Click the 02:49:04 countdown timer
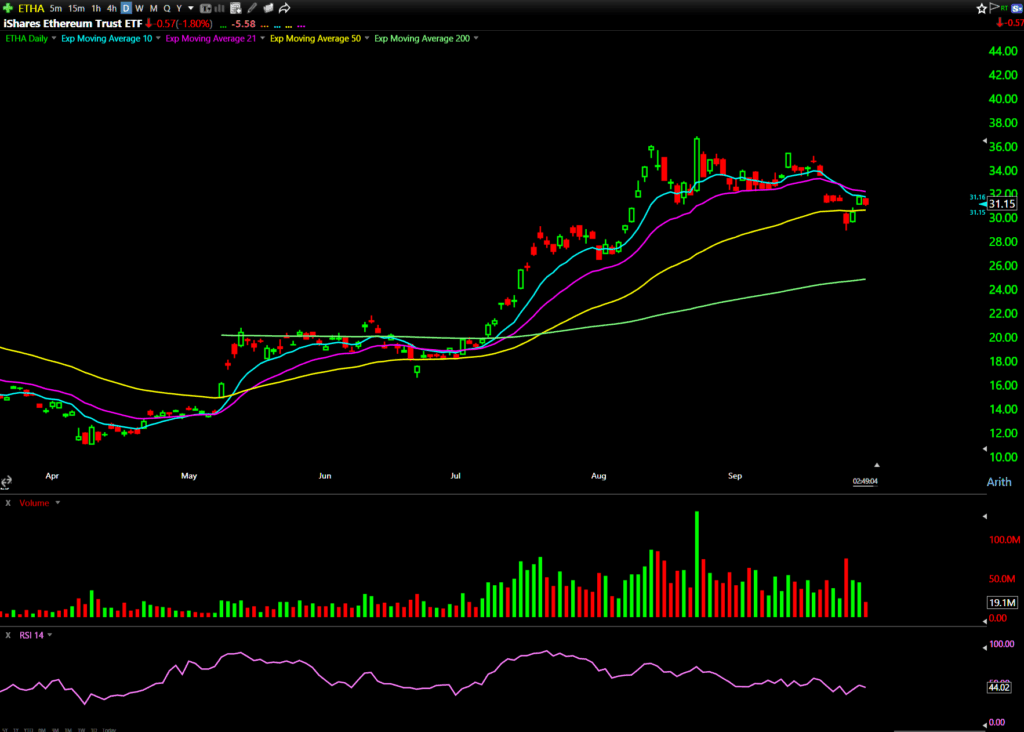 864,481
